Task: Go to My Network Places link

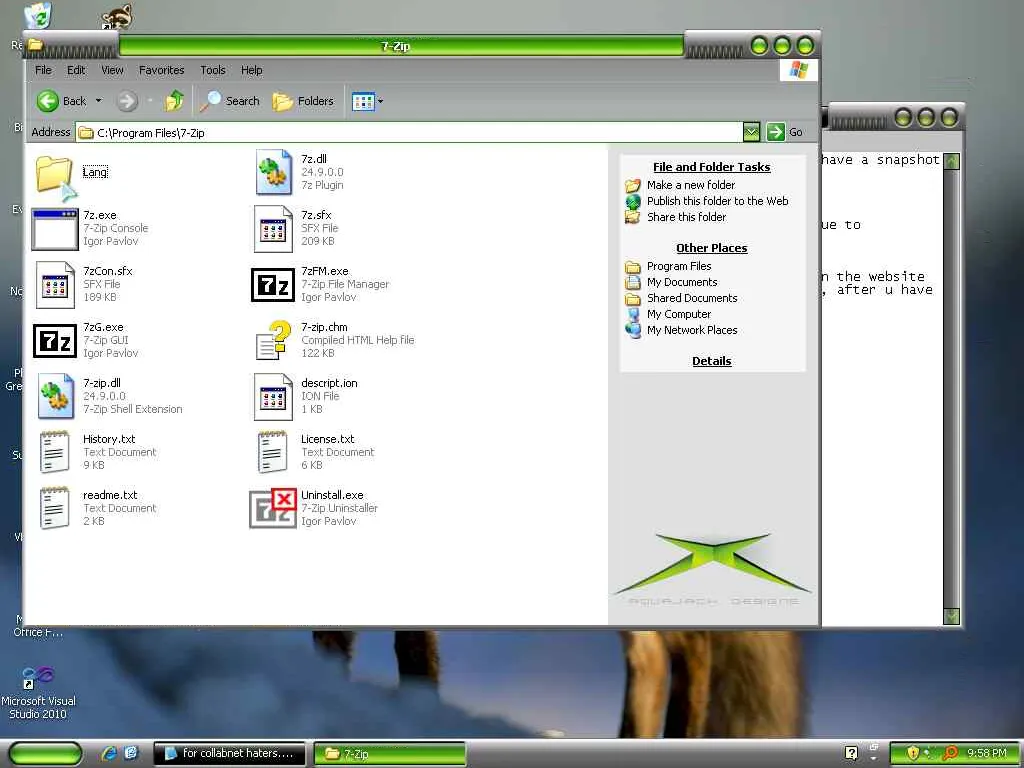Action: coord(692,330)
